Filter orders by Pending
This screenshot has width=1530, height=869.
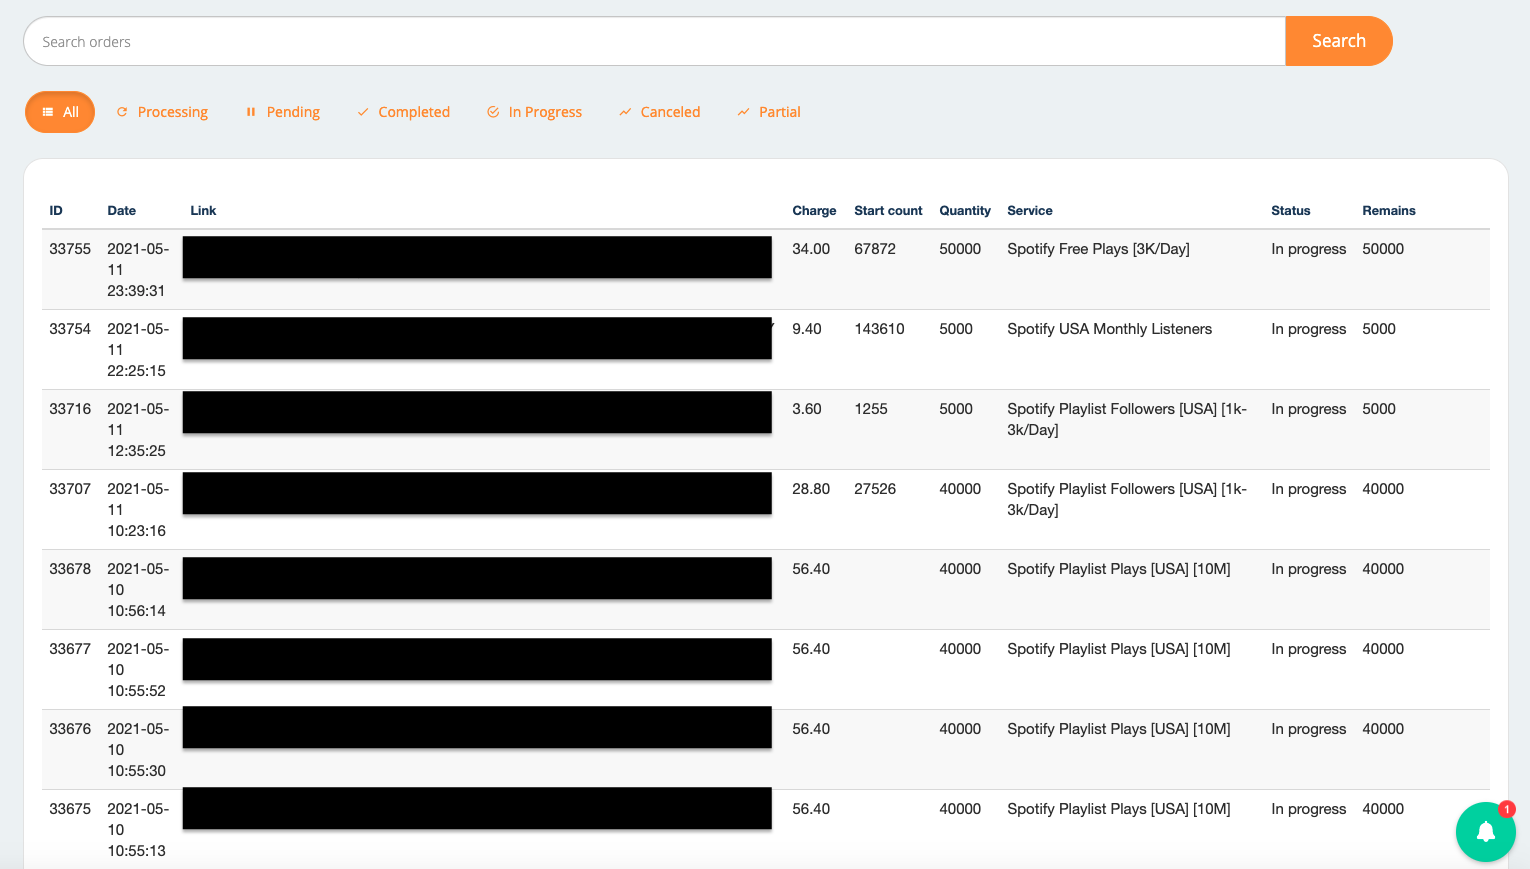coord(283,112)
